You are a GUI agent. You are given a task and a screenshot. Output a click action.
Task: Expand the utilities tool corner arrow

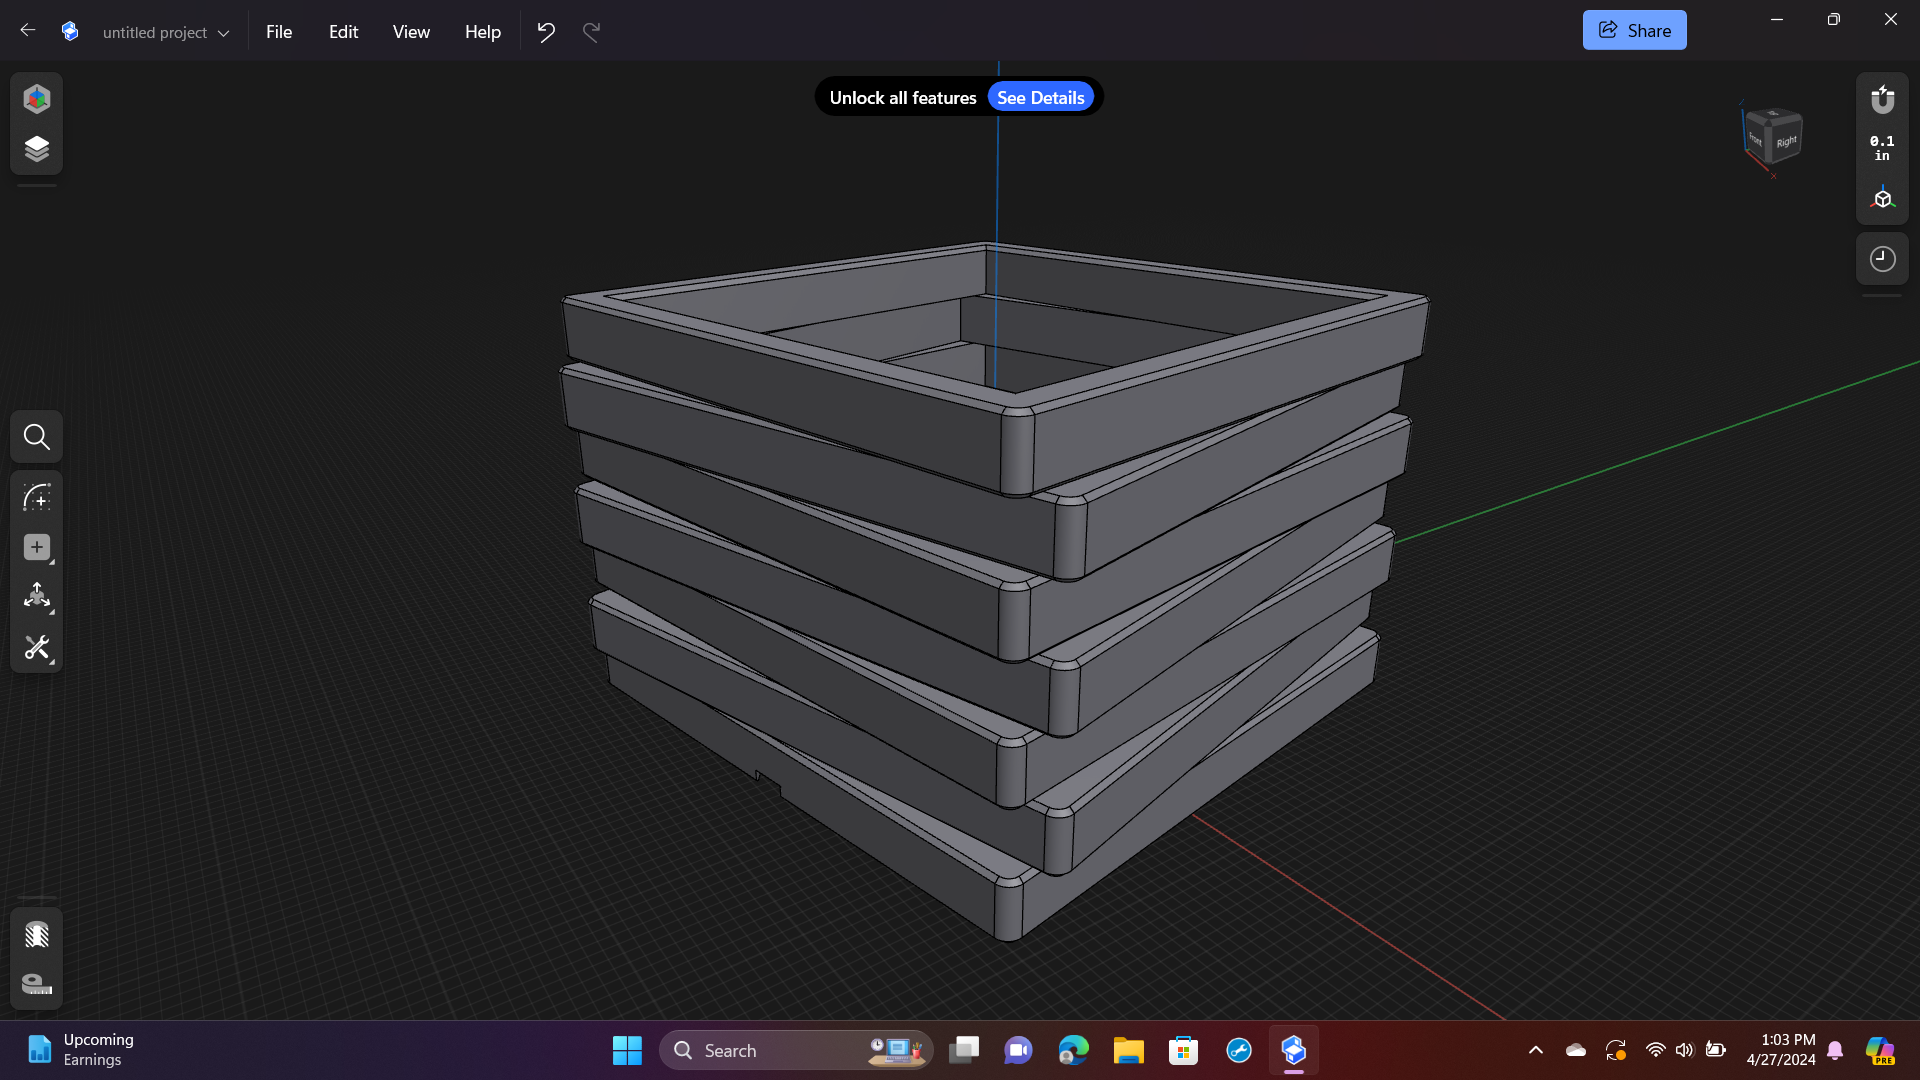(50, 661)
